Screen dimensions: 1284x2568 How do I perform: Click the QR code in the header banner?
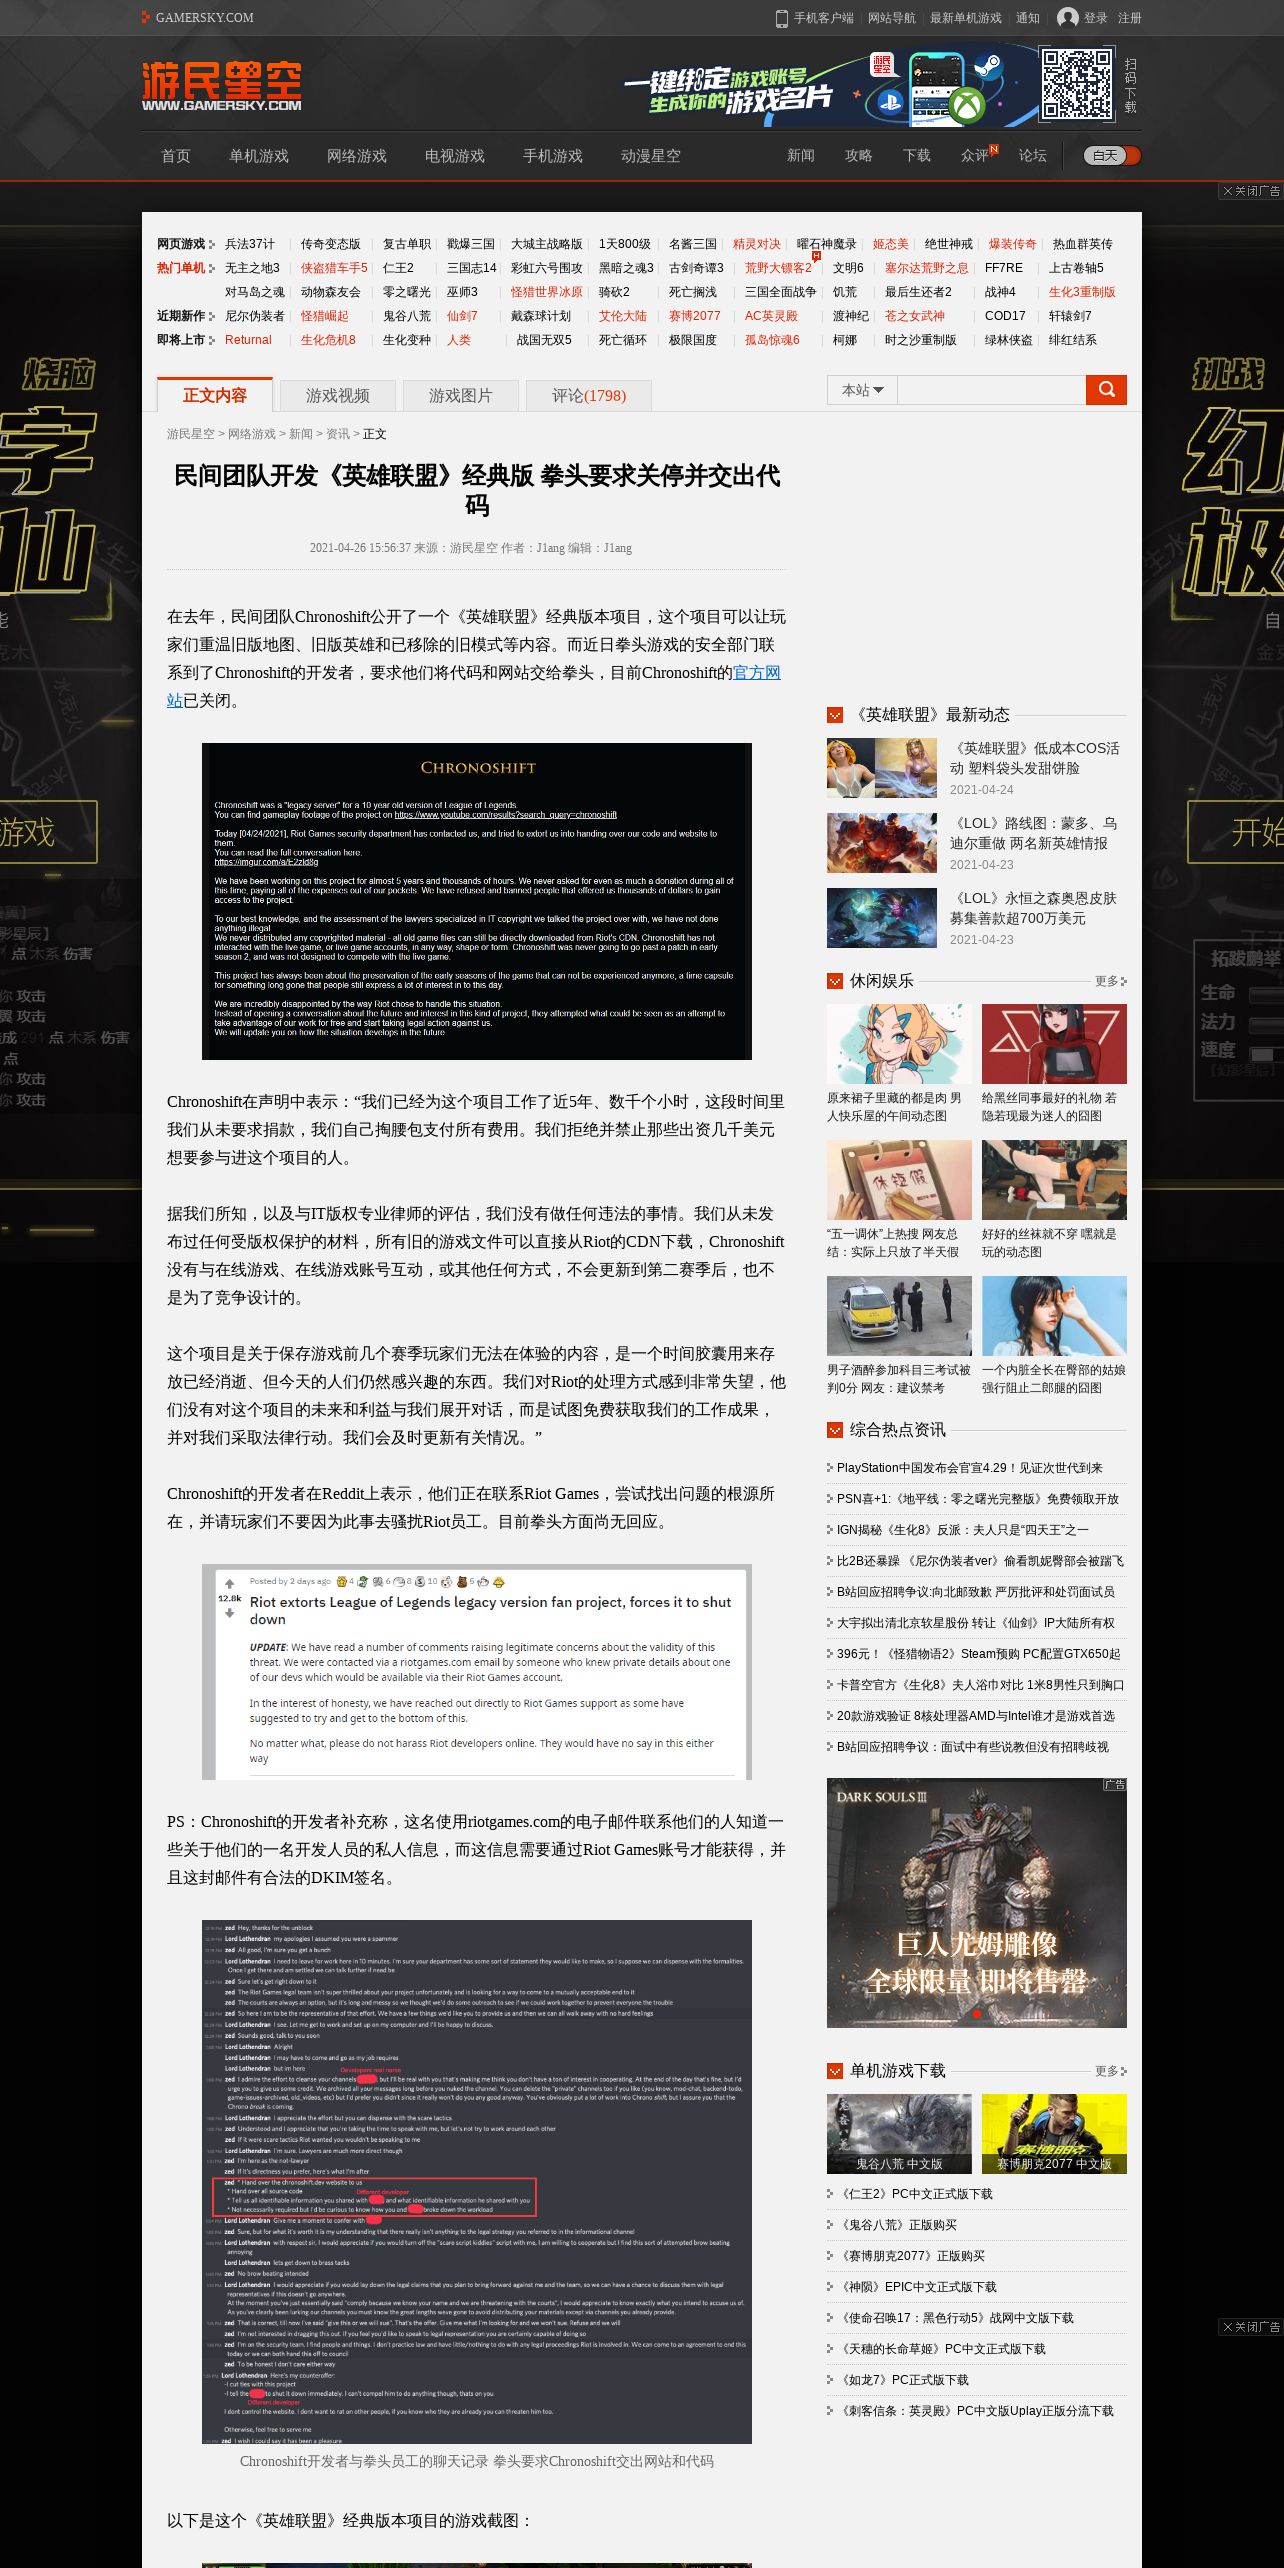[1076, 84]
